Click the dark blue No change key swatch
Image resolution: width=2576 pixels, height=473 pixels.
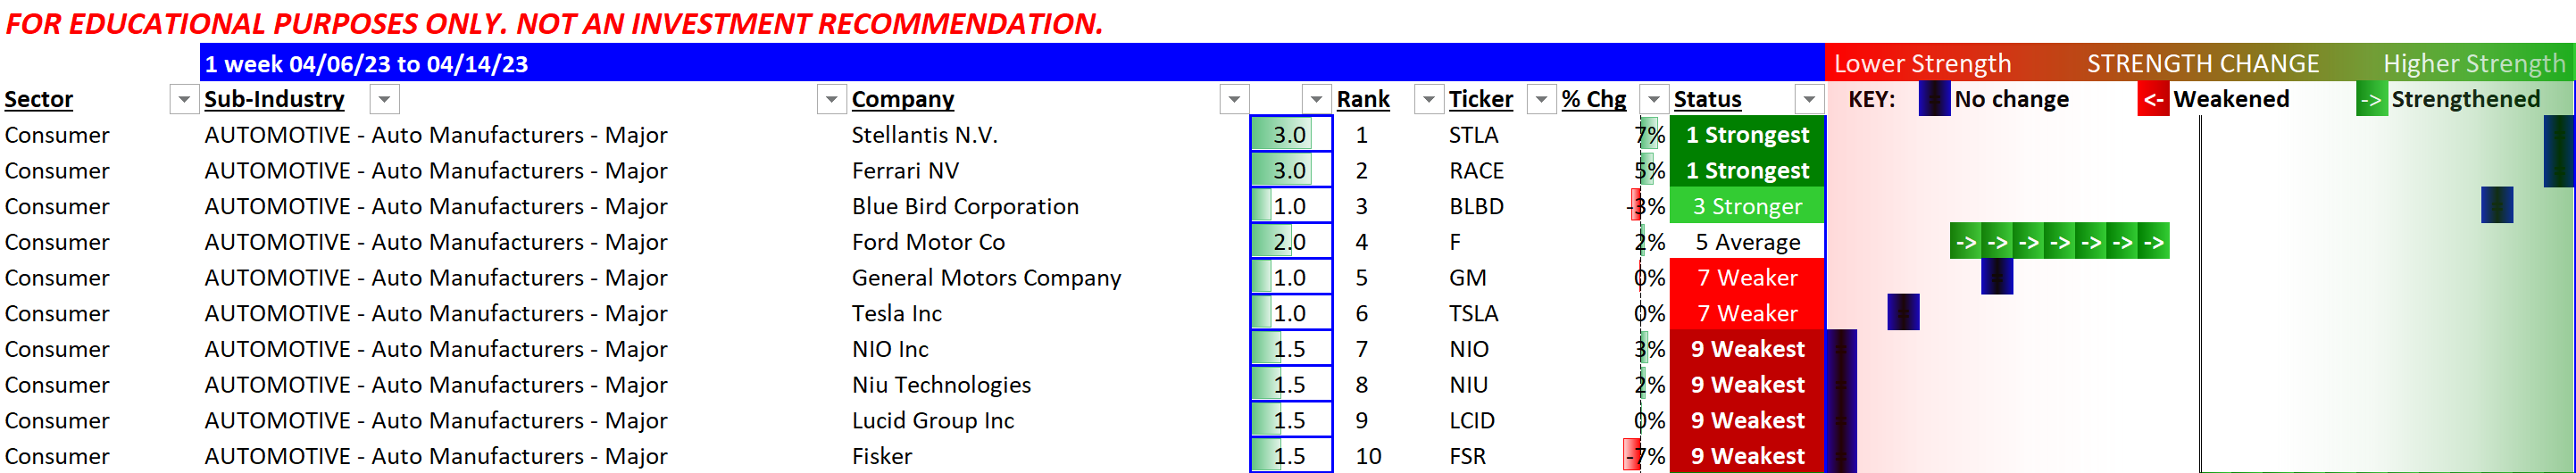(x=1934, y=99)
